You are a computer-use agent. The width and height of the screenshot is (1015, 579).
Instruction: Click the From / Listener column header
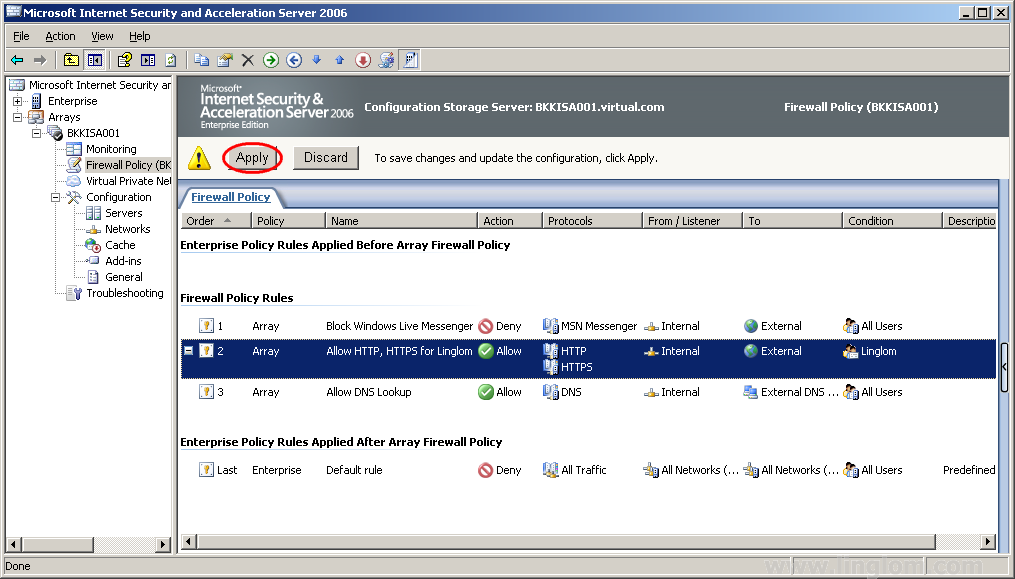pyautogui.click(x=693, y=221)
